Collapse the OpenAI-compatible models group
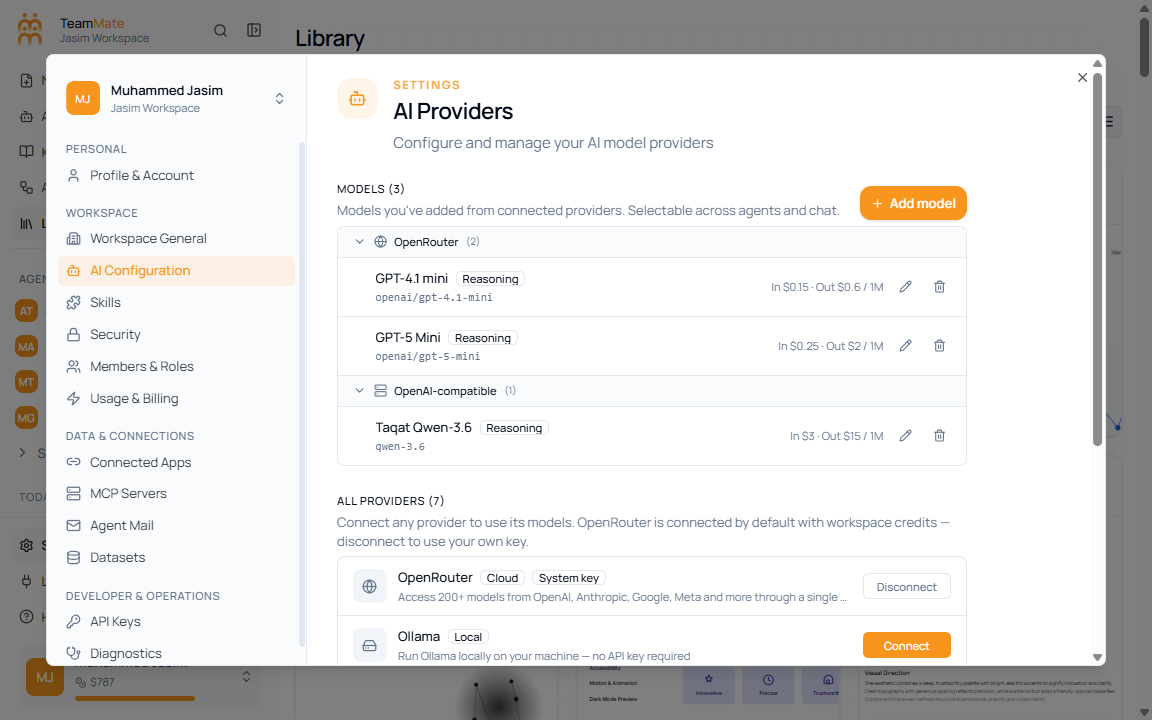Image resolution: width=1152 pixels, height=720 pixels. coord(359,391)
